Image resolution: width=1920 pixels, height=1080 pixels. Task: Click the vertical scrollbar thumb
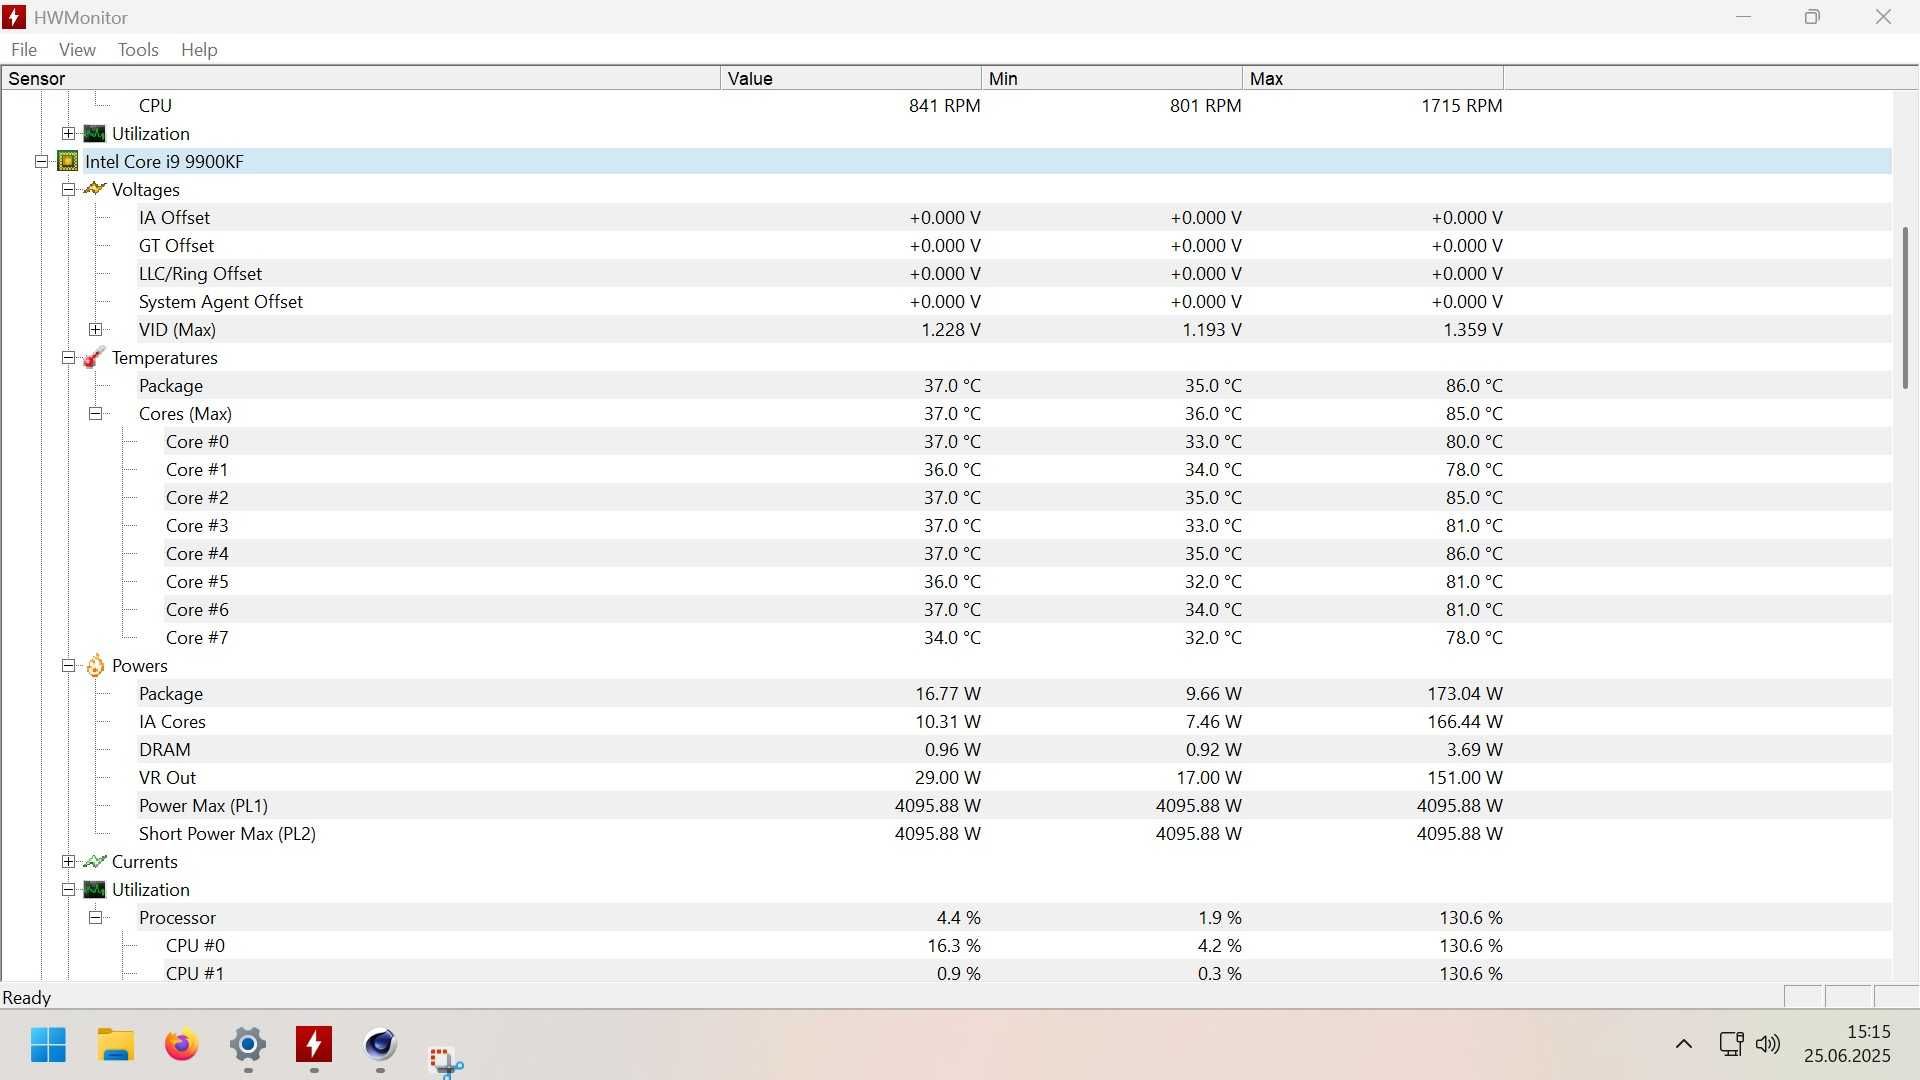coord(1905,308)
